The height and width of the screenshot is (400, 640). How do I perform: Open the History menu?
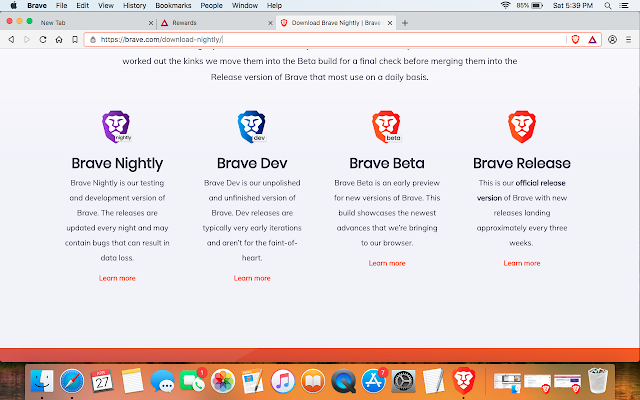(x=134, y=6)
